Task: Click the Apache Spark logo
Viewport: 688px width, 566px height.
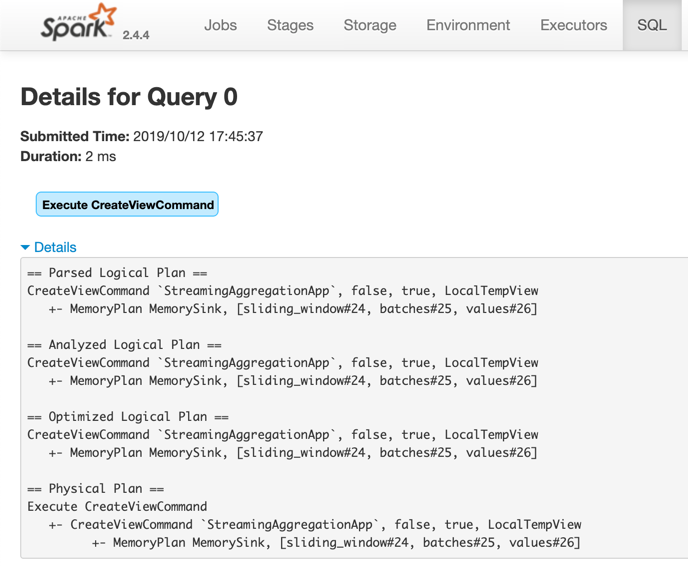Action: 78,23
